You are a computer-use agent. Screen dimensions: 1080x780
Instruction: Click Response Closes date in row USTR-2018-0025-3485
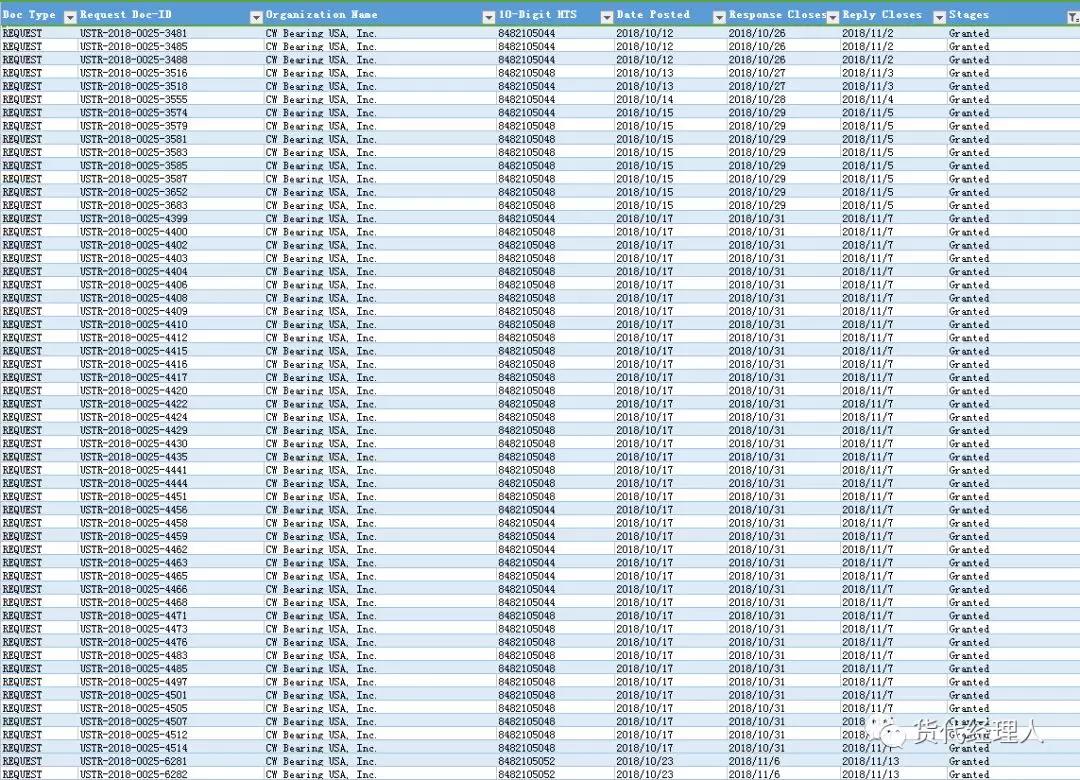757,46
